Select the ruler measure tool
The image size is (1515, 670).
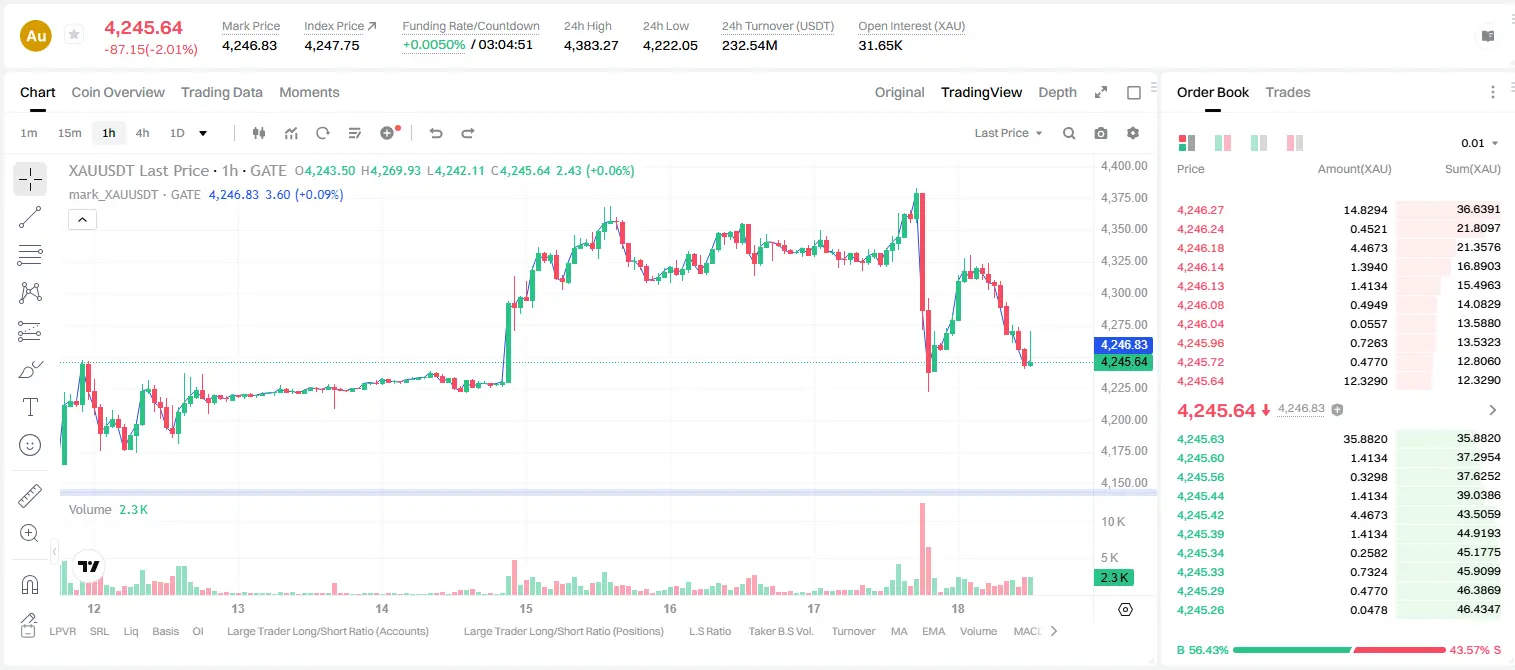click(x=30, y=496)
